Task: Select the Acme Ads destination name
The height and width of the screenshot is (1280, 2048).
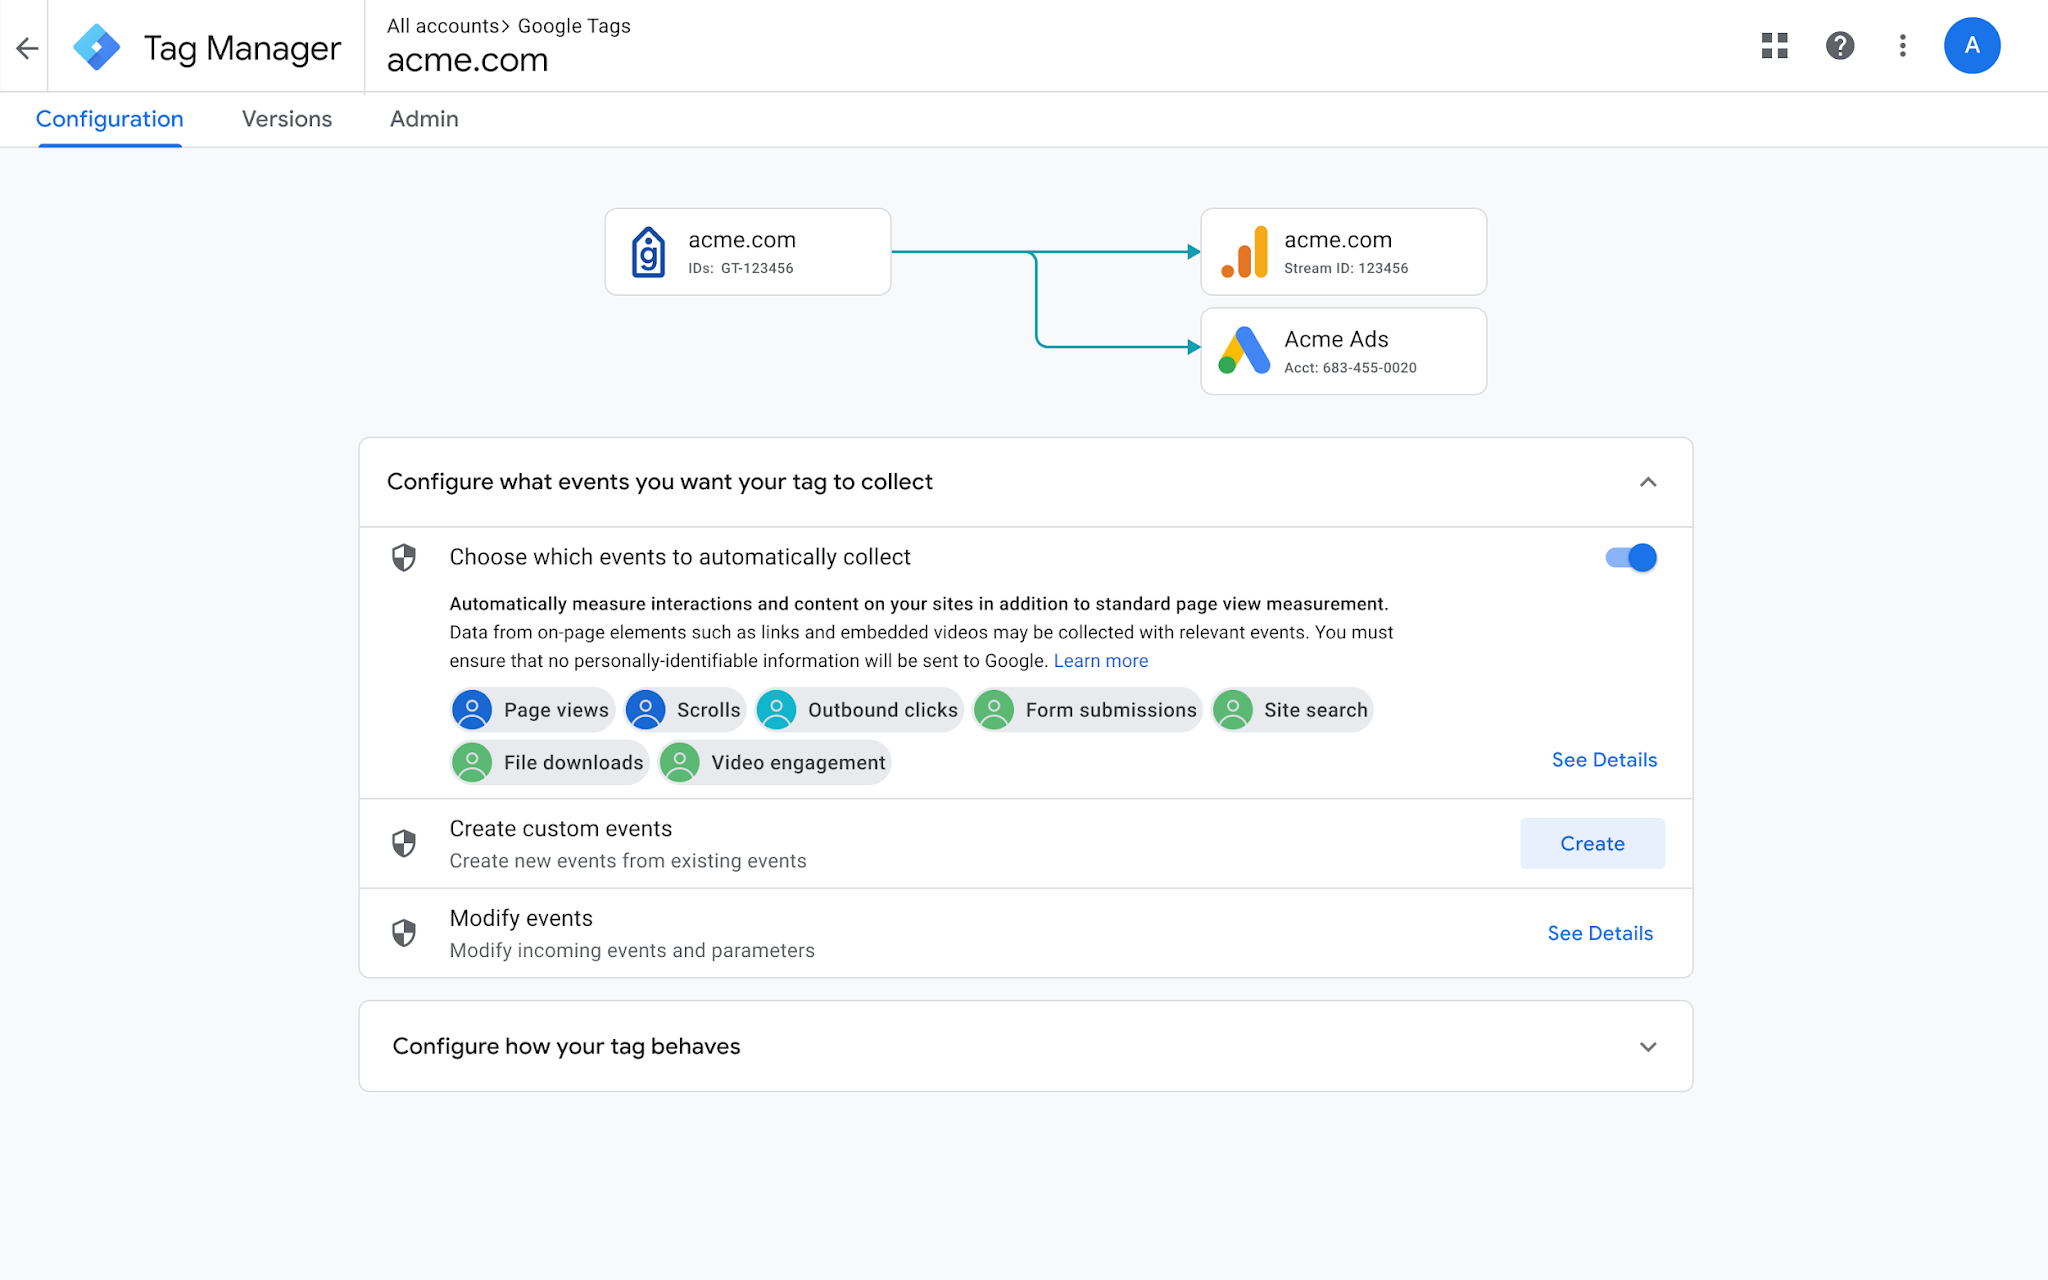Action: [1336, 339]
